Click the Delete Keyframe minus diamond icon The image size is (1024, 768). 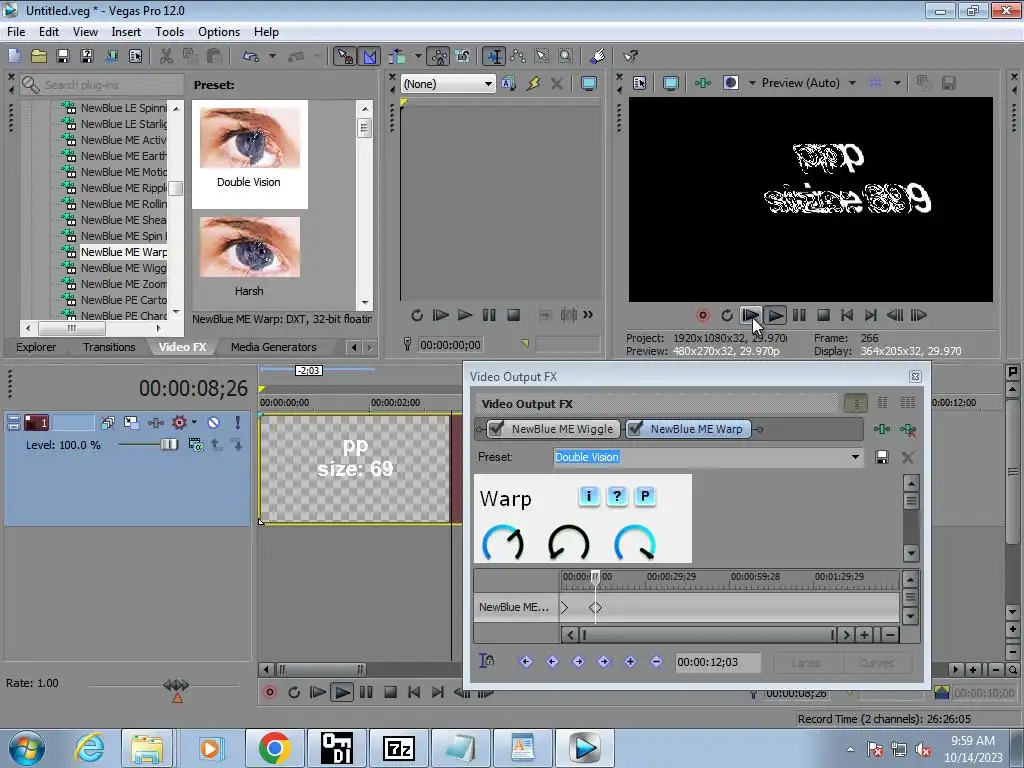[x=656, y=662]
